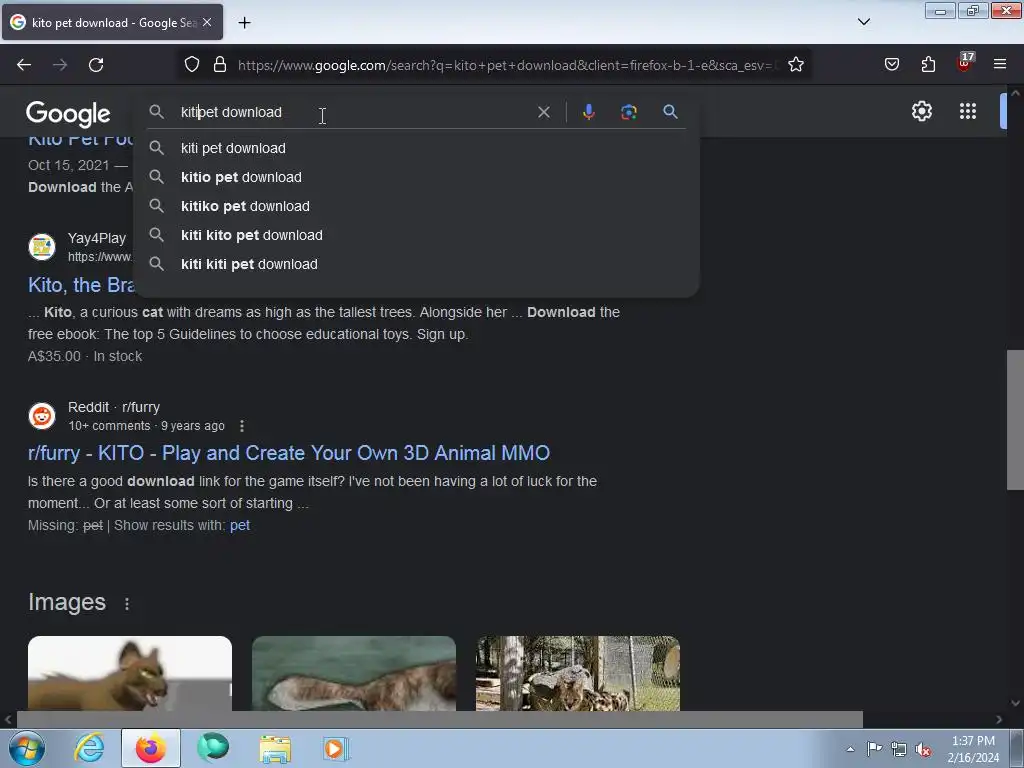Screen dimensions: 1024x768
Task: Click 'Oct 15, 2021' result date text
Action: (69, 165)
